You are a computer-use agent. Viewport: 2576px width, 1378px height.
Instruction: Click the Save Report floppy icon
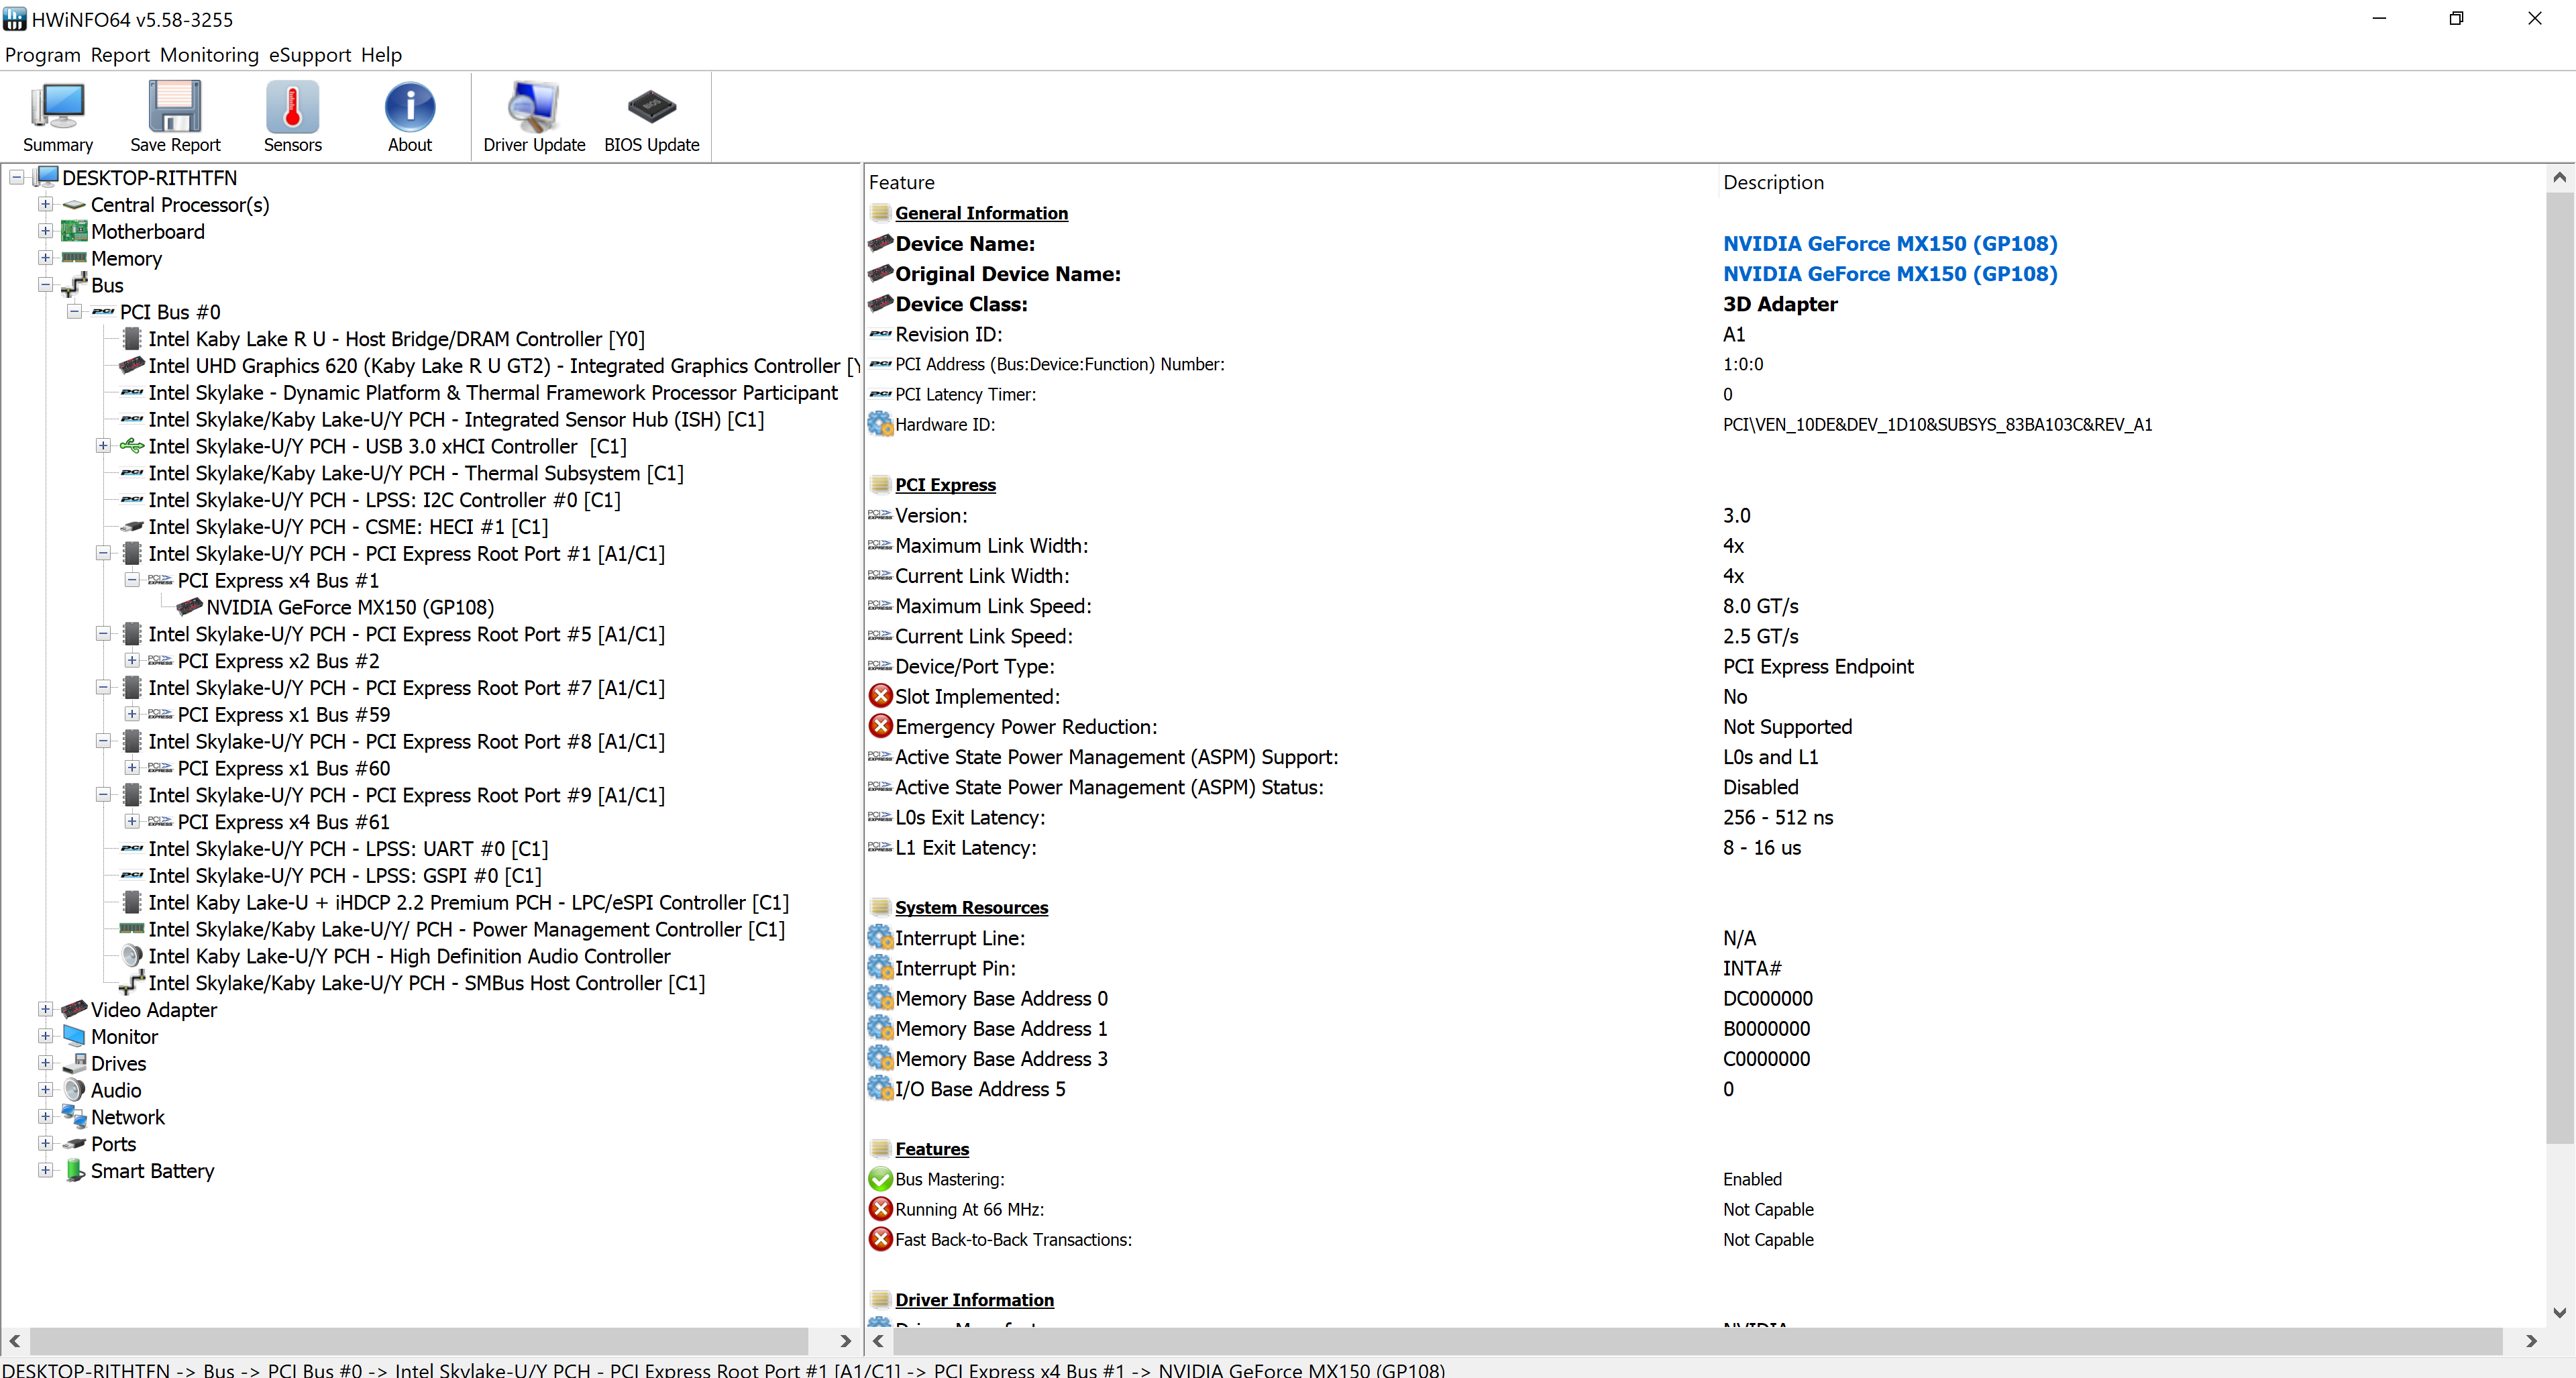tap(175, 118)
